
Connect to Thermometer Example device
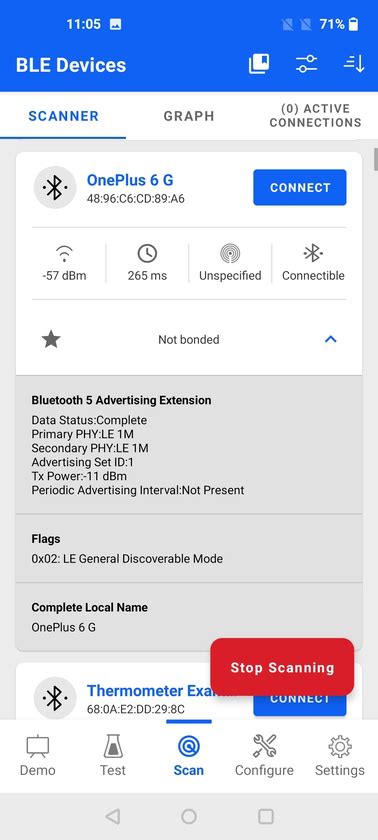tap(300, 704)
